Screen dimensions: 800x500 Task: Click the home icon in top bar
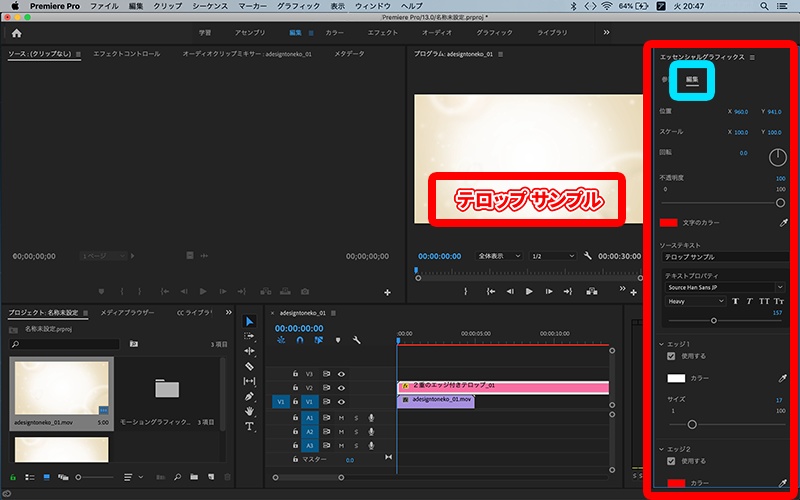16,32
